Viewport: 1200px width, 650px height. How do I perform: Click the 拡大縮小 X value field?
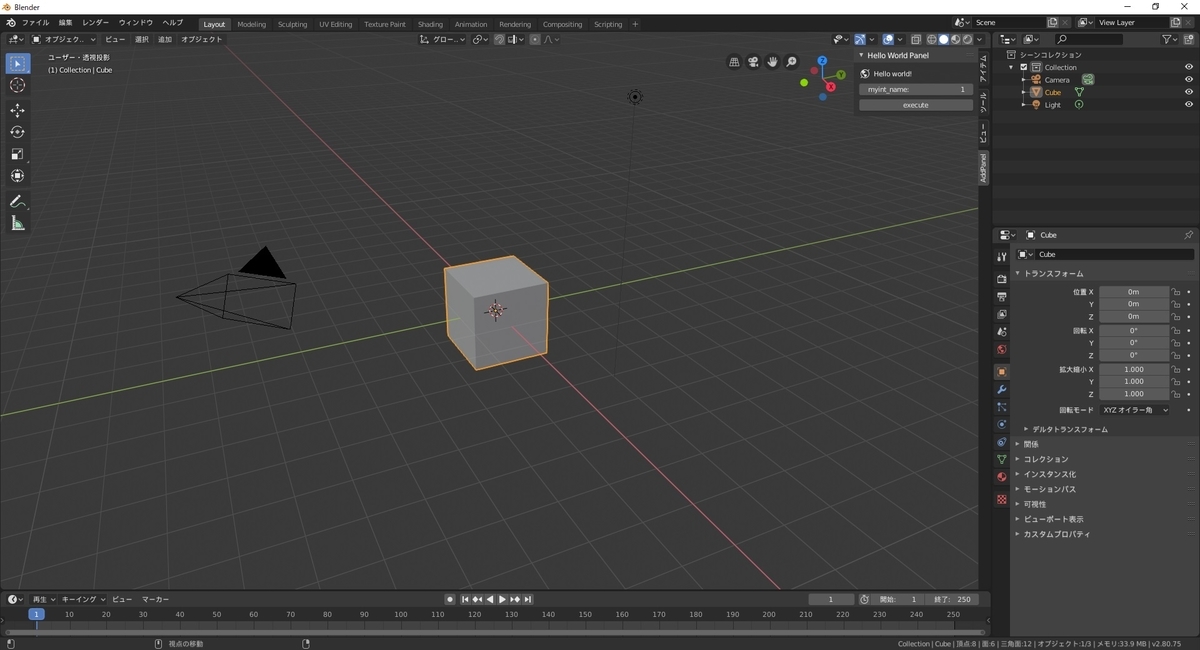(1134, 369)
